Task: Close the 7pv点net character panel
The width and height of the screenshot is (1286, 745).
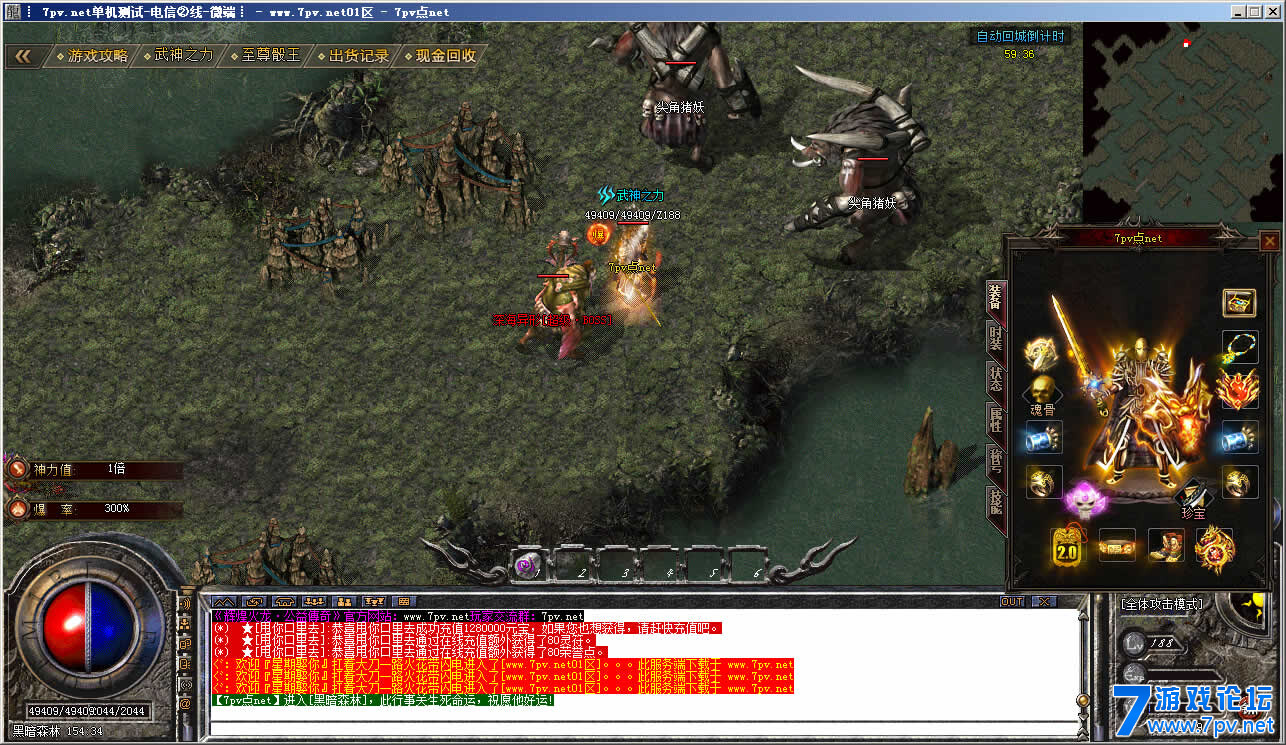Action: tap(1269, 241)
